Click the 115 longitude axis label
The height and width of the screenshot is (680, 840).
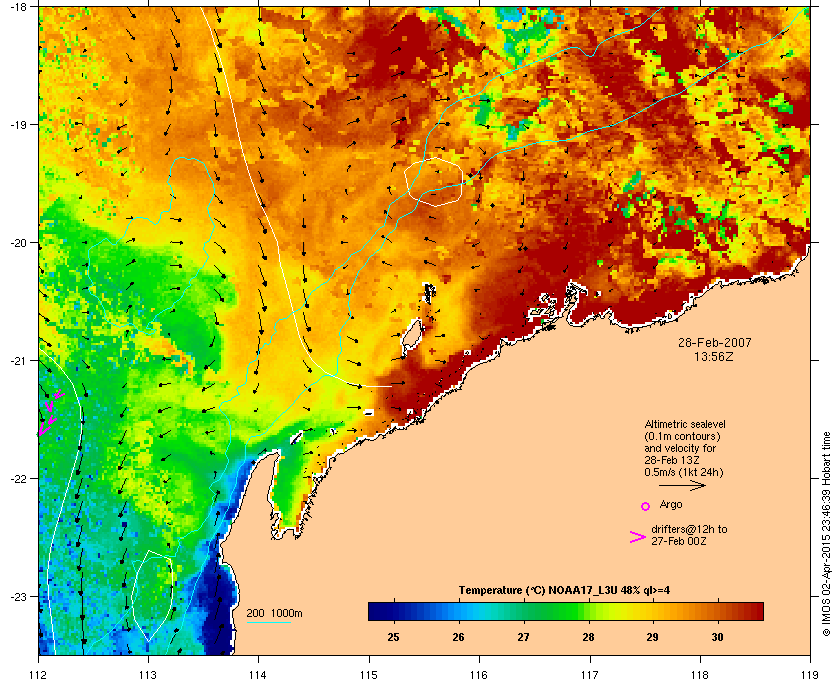point(369,675)
